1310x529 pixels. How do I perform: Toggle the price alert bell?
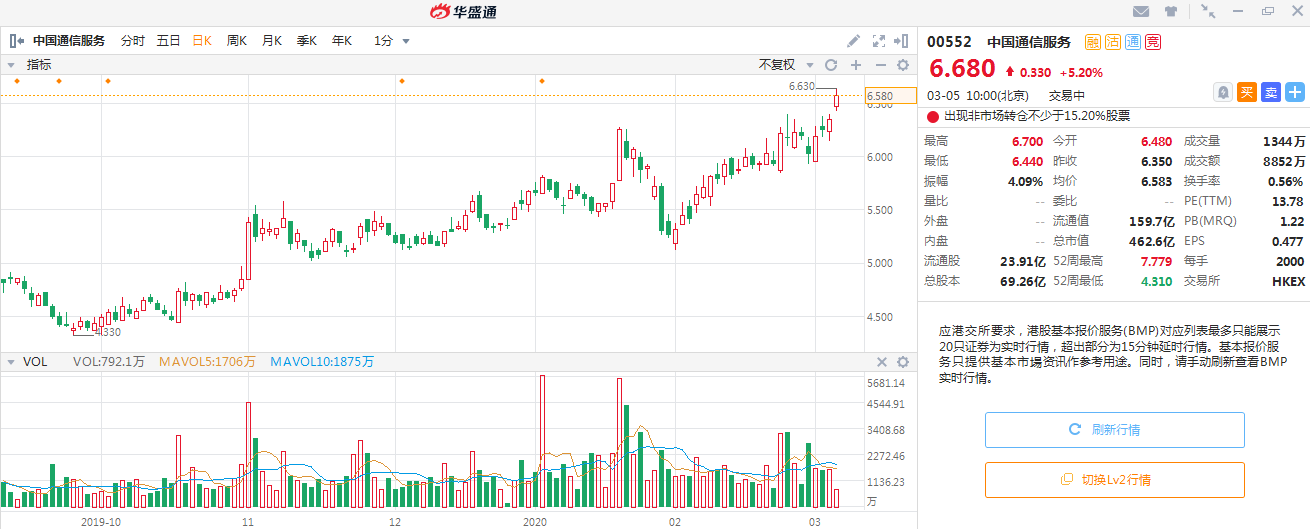[x=1222, y=92]
